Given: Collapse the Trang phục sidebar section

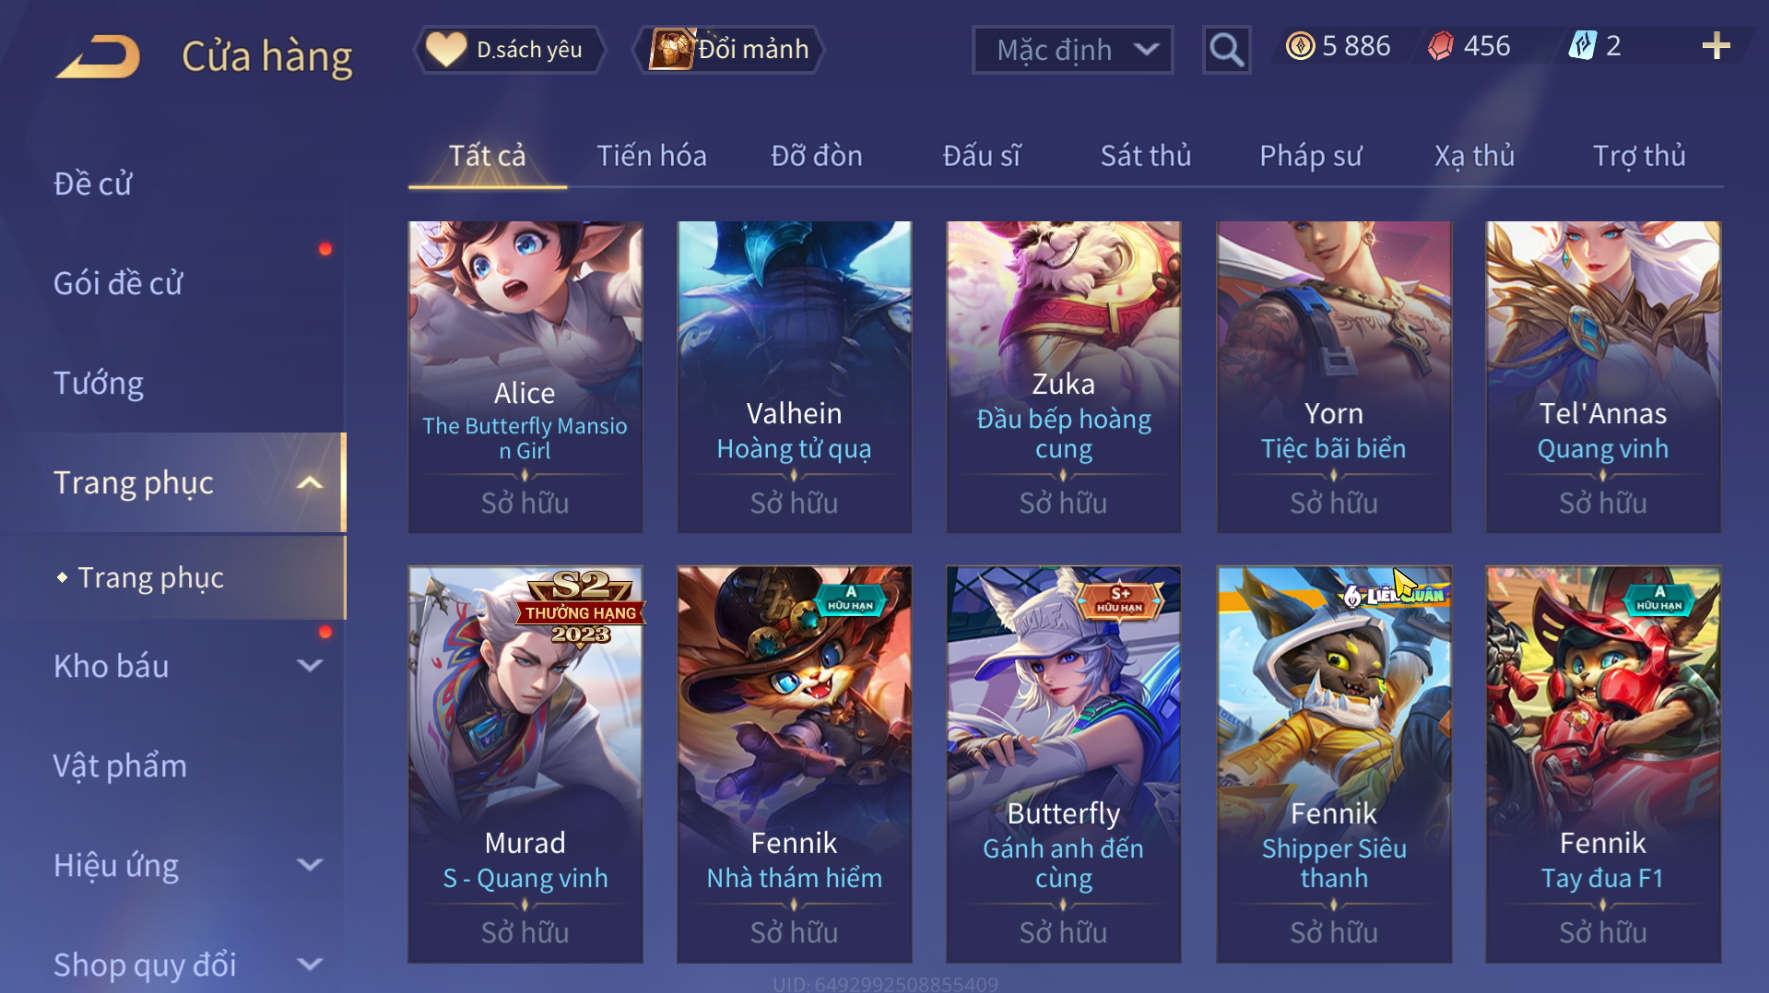Looking at the screenshot, I should click(x=310, y=483).
